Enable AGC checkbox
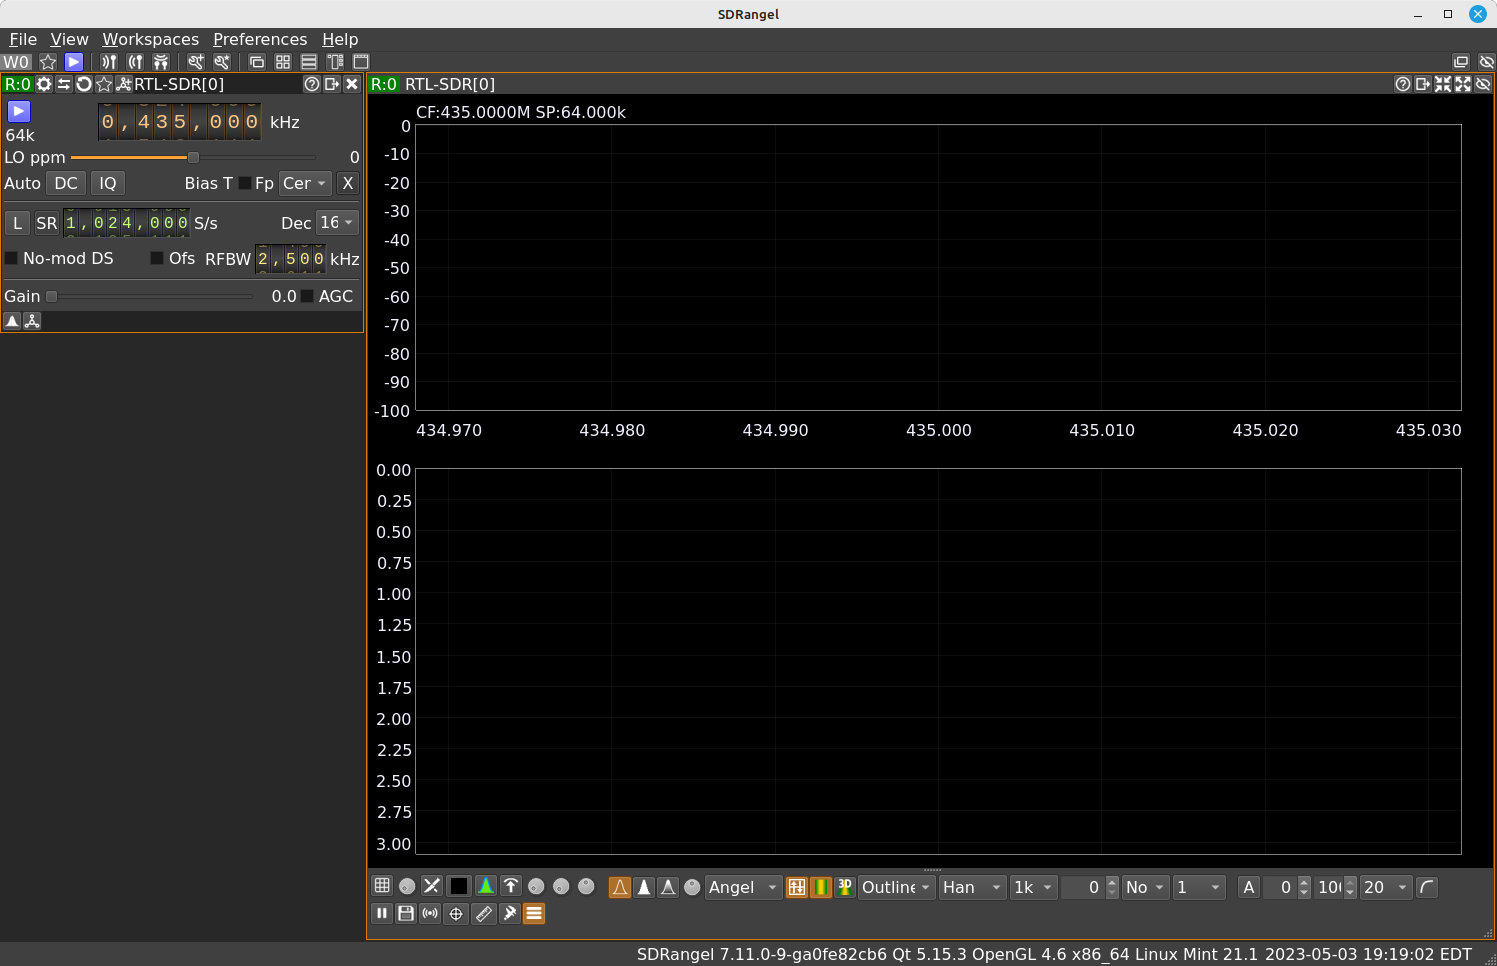Image resolution: width=1497 pixels, height=966 pixels. (308, 296)
